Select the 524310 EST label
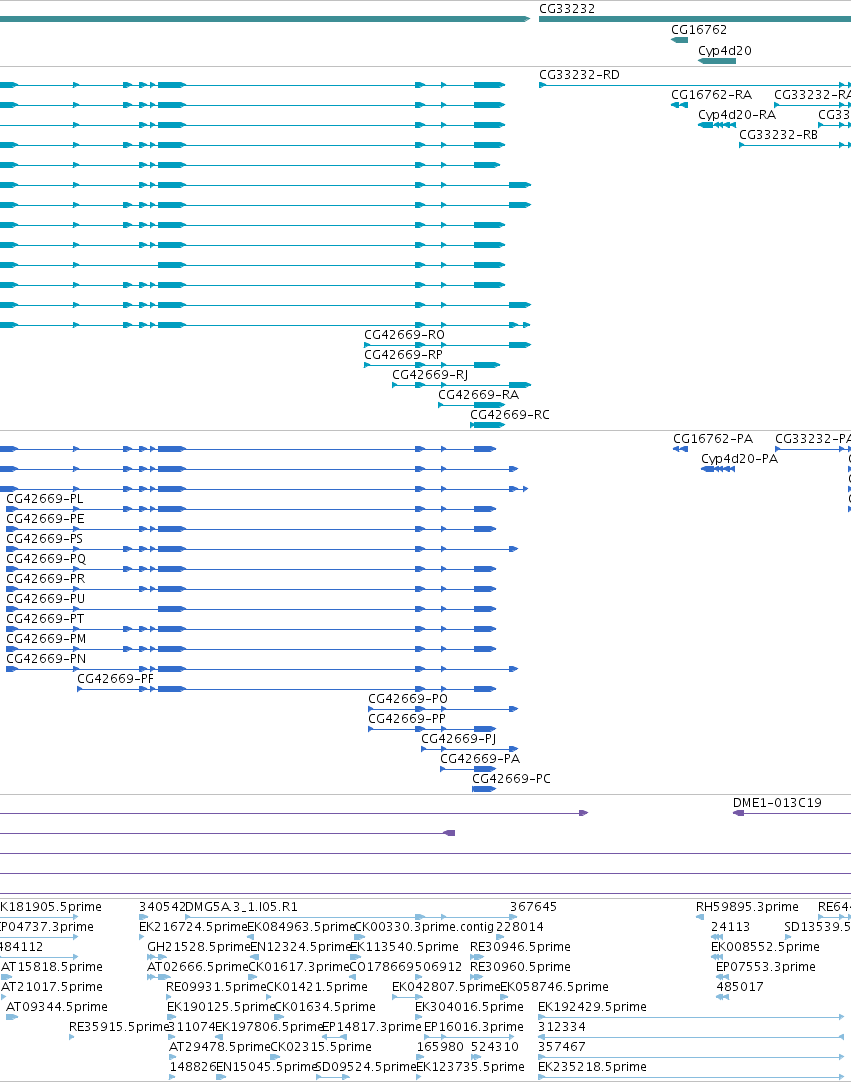 coord(495,1047)
